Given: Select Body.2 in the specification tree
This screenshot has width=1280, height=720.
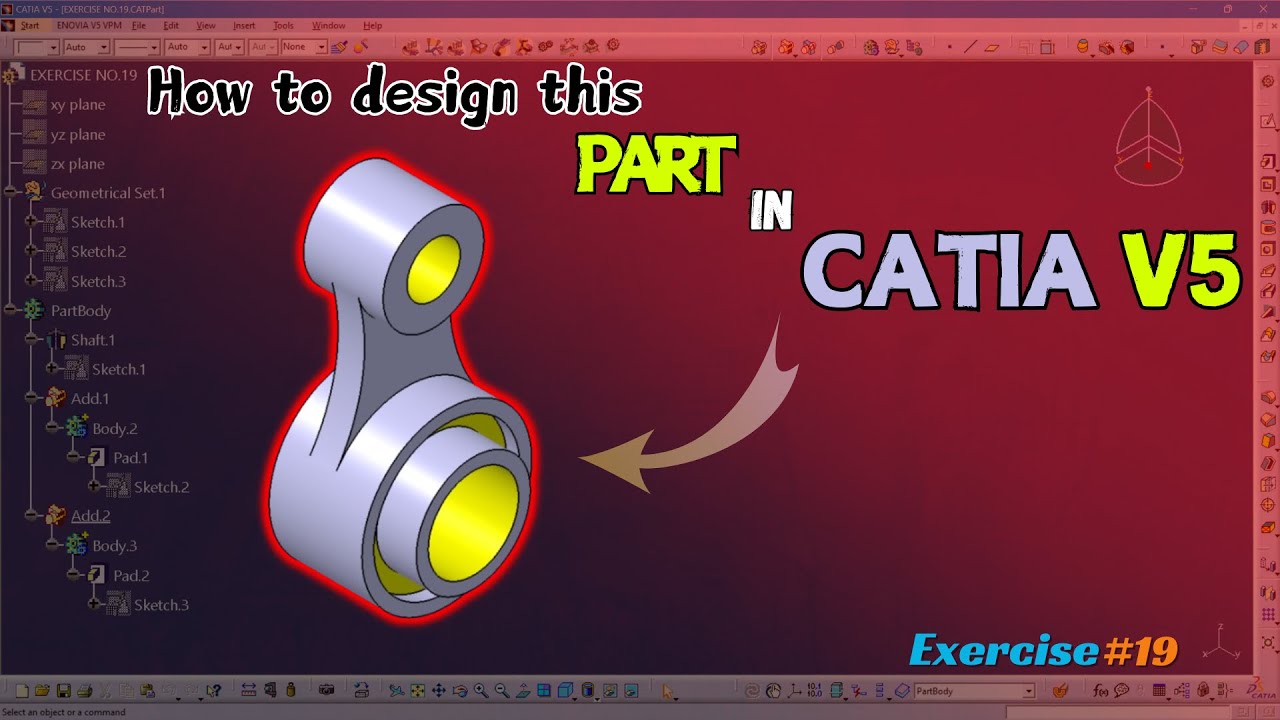Looking at the screenshot, I should 114,428.
